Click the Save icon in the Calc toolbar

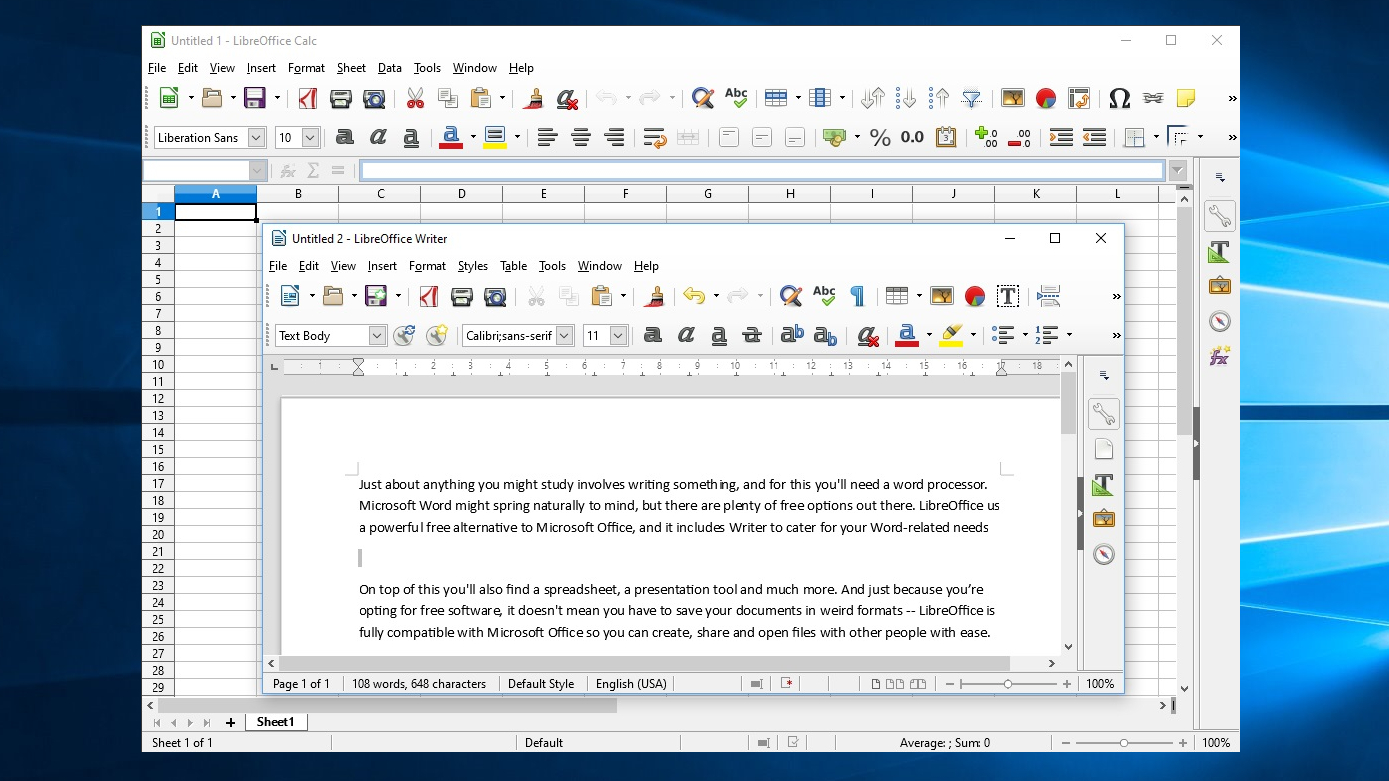point(255,98)
